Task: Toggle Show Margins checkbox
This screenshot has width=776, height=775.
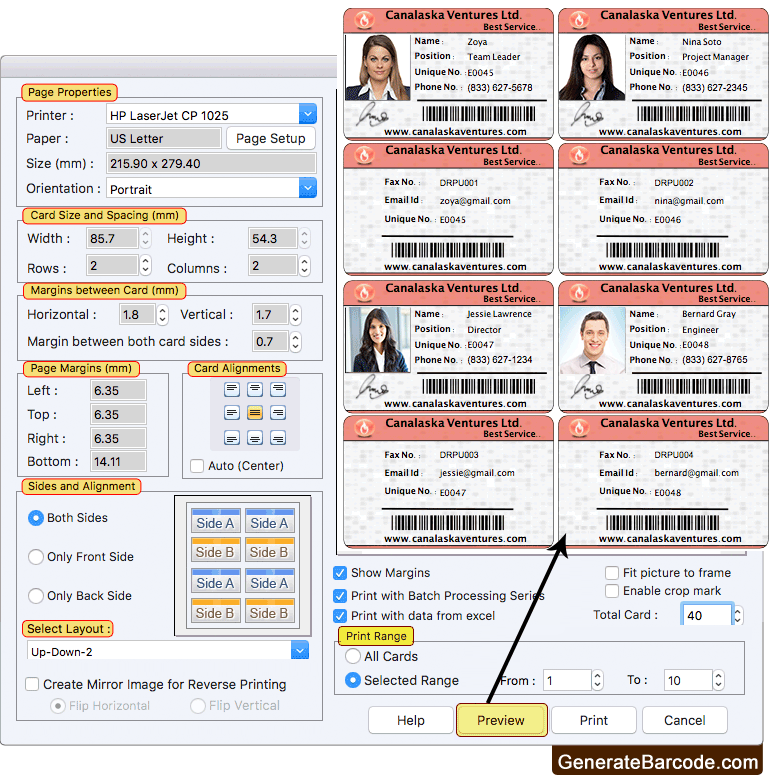Action: (340, 573)
